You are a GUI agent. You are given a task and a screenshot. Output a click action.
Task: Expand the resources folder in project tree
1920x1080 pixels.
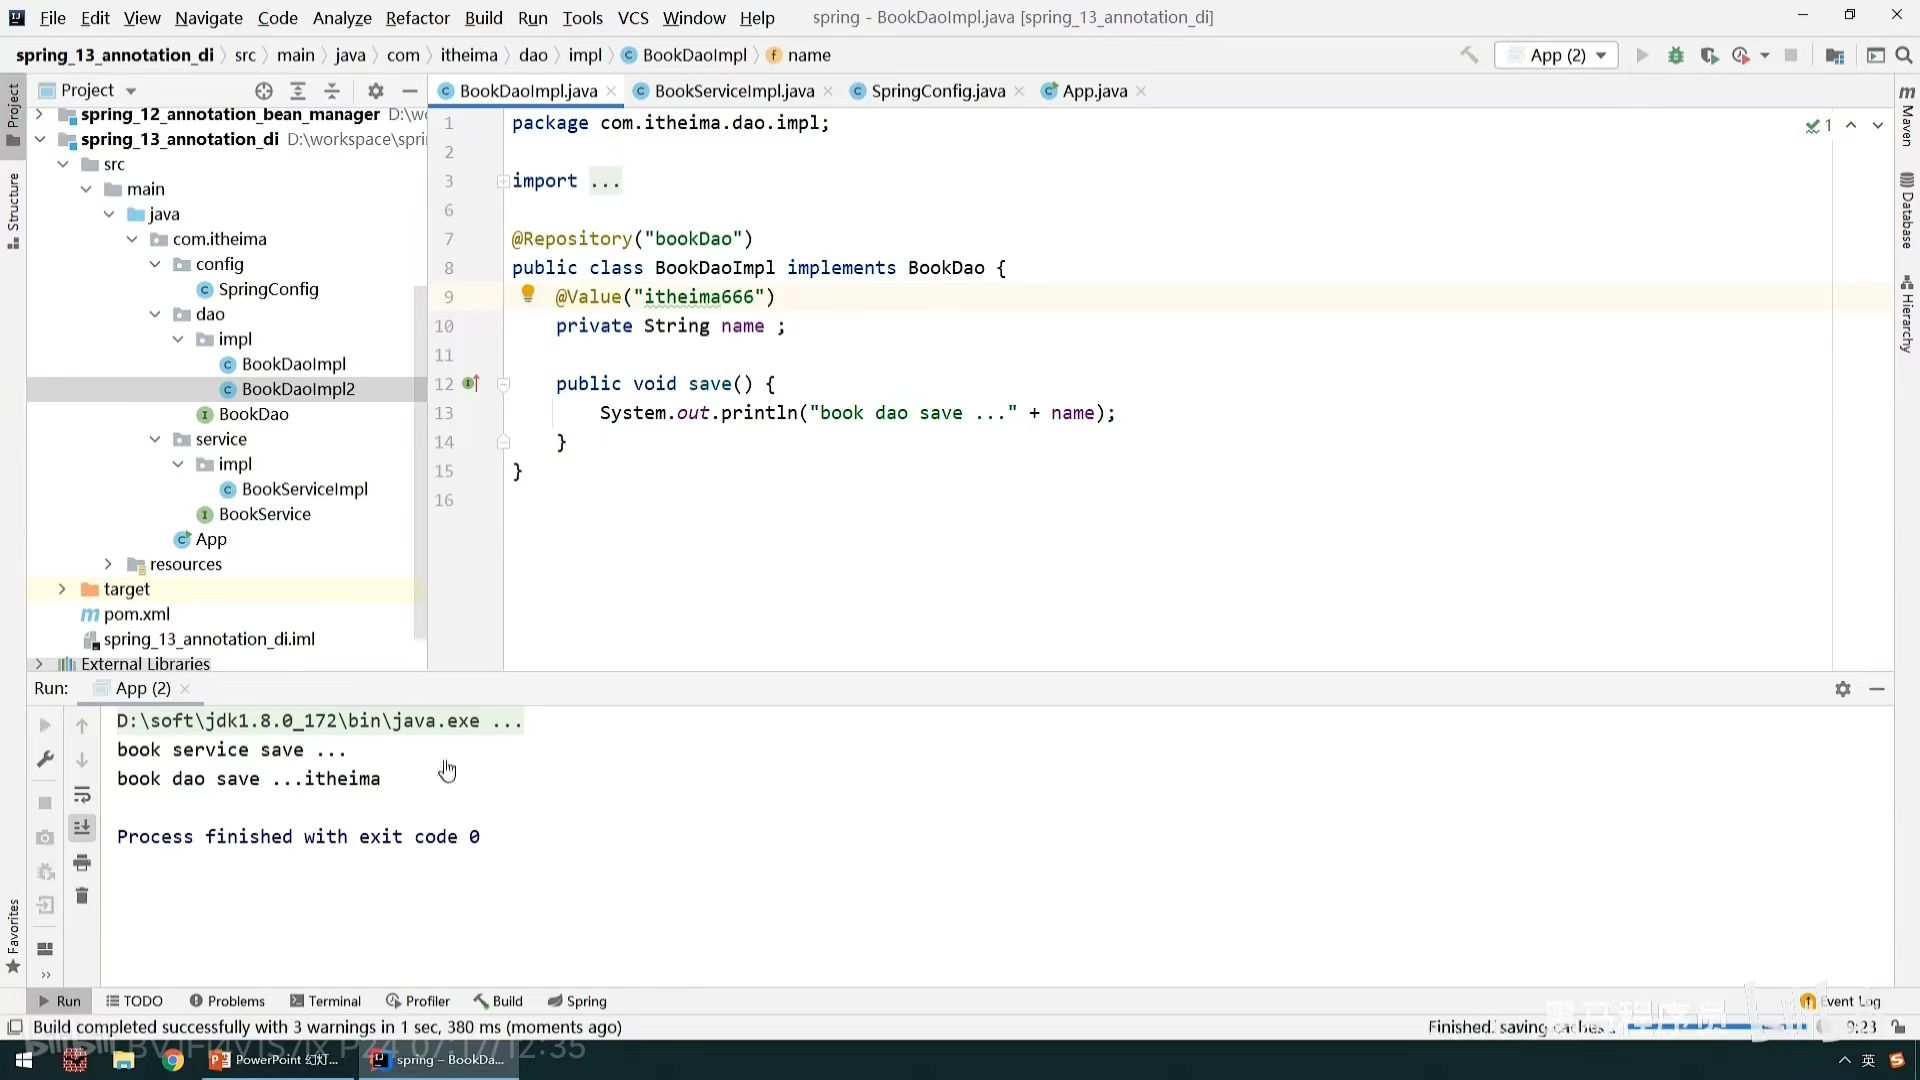tap(109, 564)
